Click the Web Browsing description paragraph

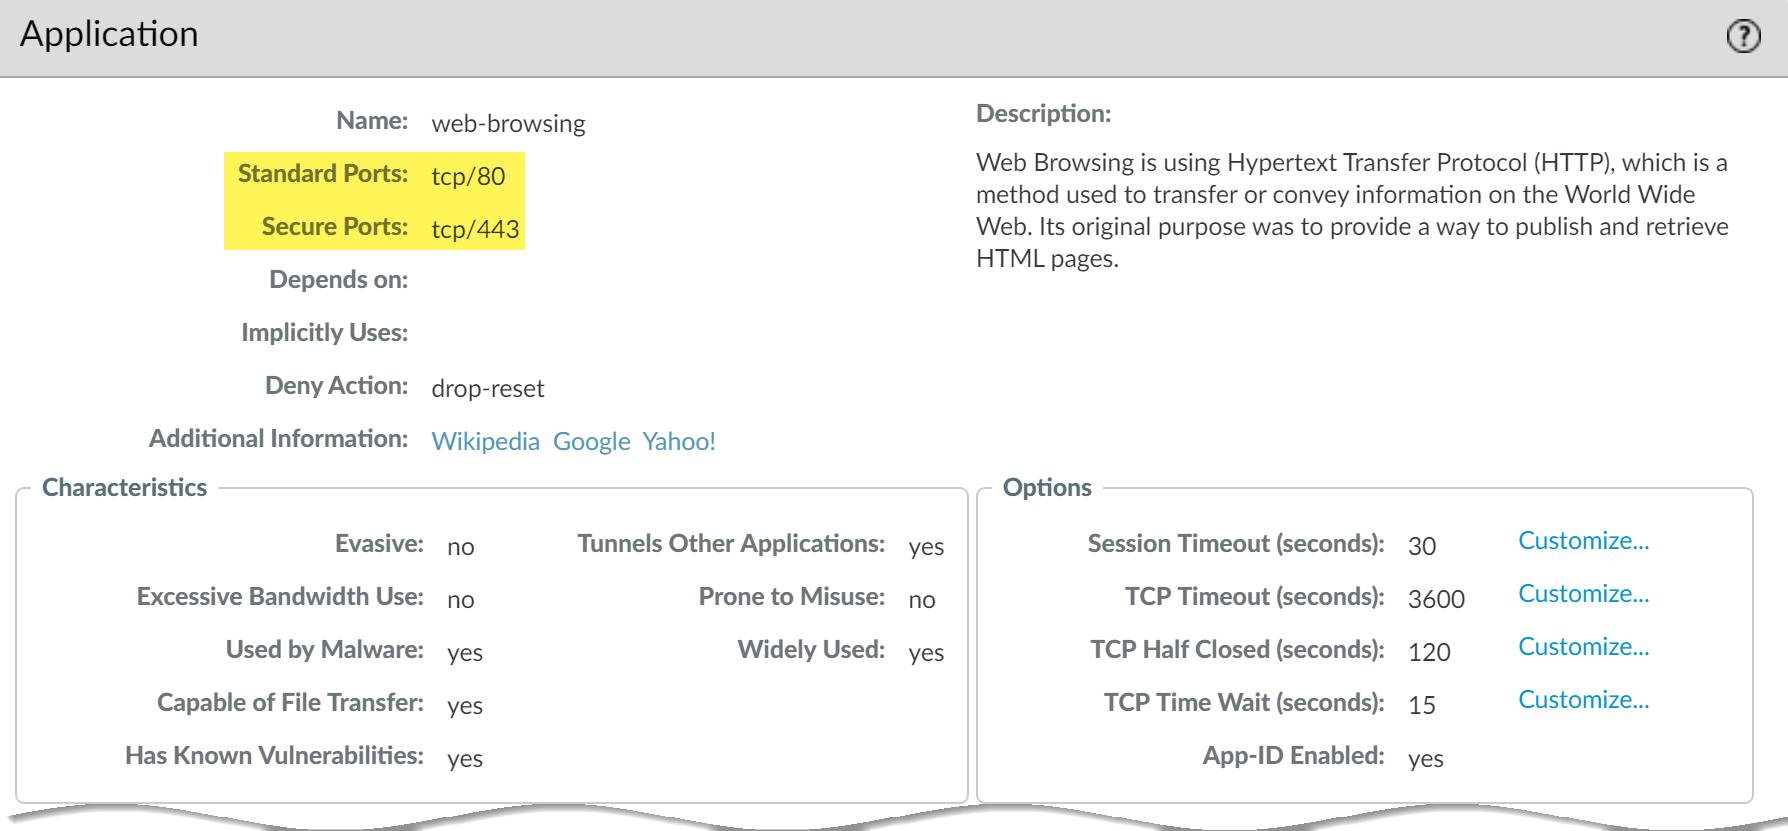click(x=1351, y=210)
